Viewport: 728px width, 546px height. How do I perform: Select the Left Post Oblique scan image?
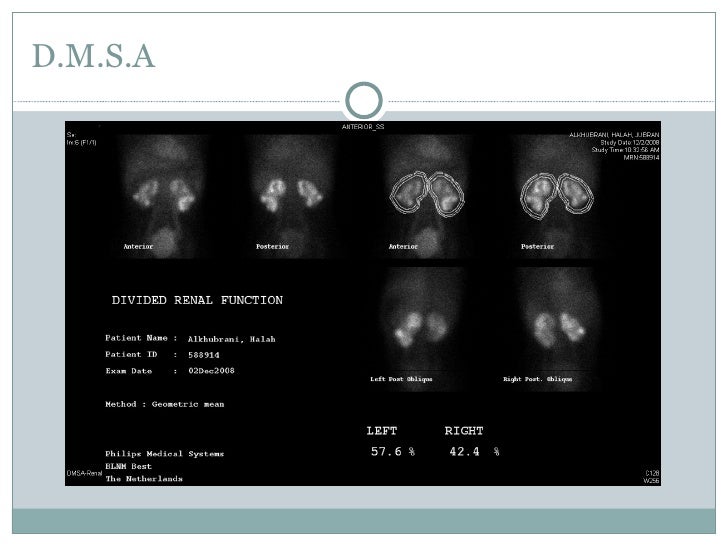(420, 329)
